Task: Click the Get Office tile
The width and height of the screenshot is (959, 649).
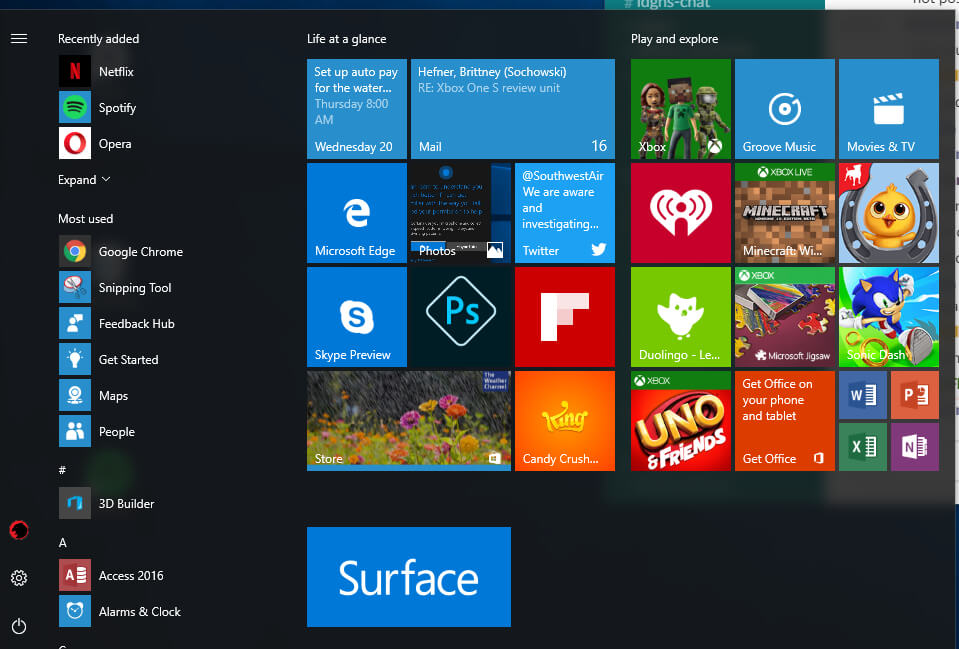Action: pos(785,421)
